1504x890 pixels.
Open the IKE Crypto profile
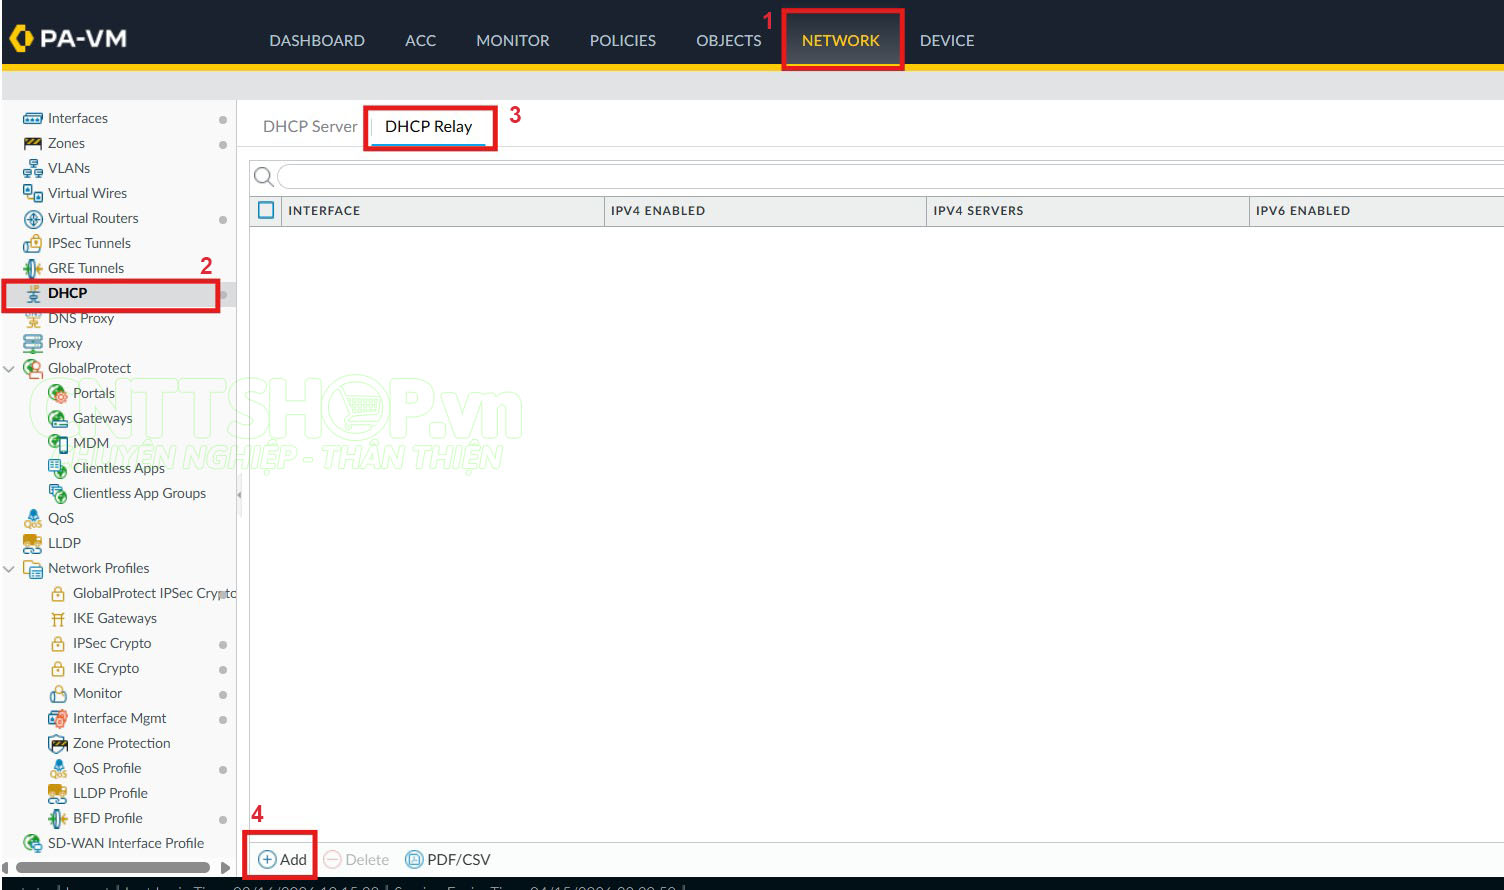(x=106, y=668)
